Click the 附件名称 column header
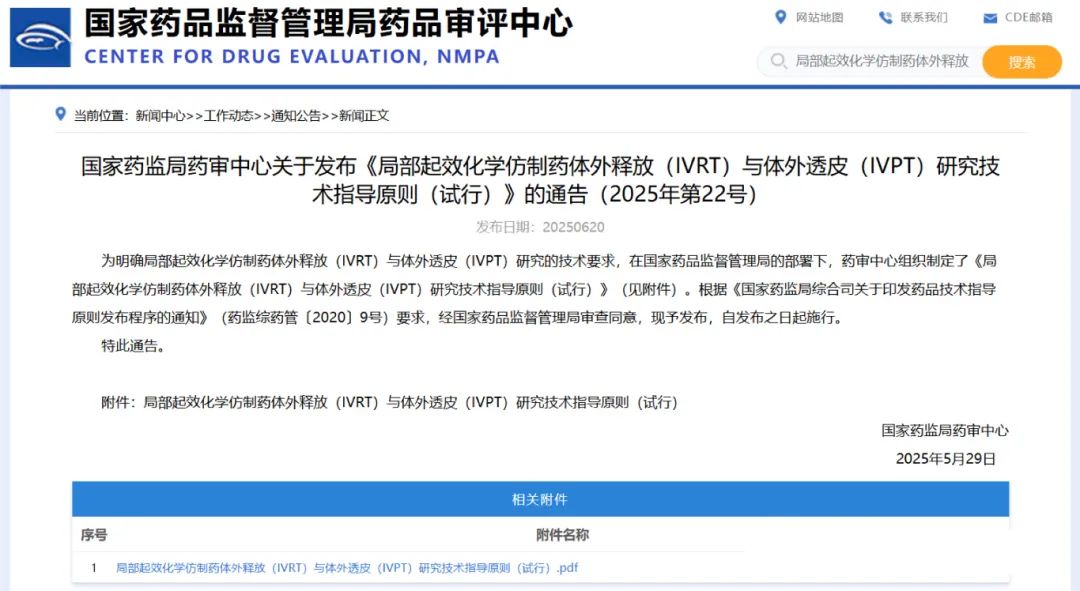1080x591 pixels. point(562,535)
